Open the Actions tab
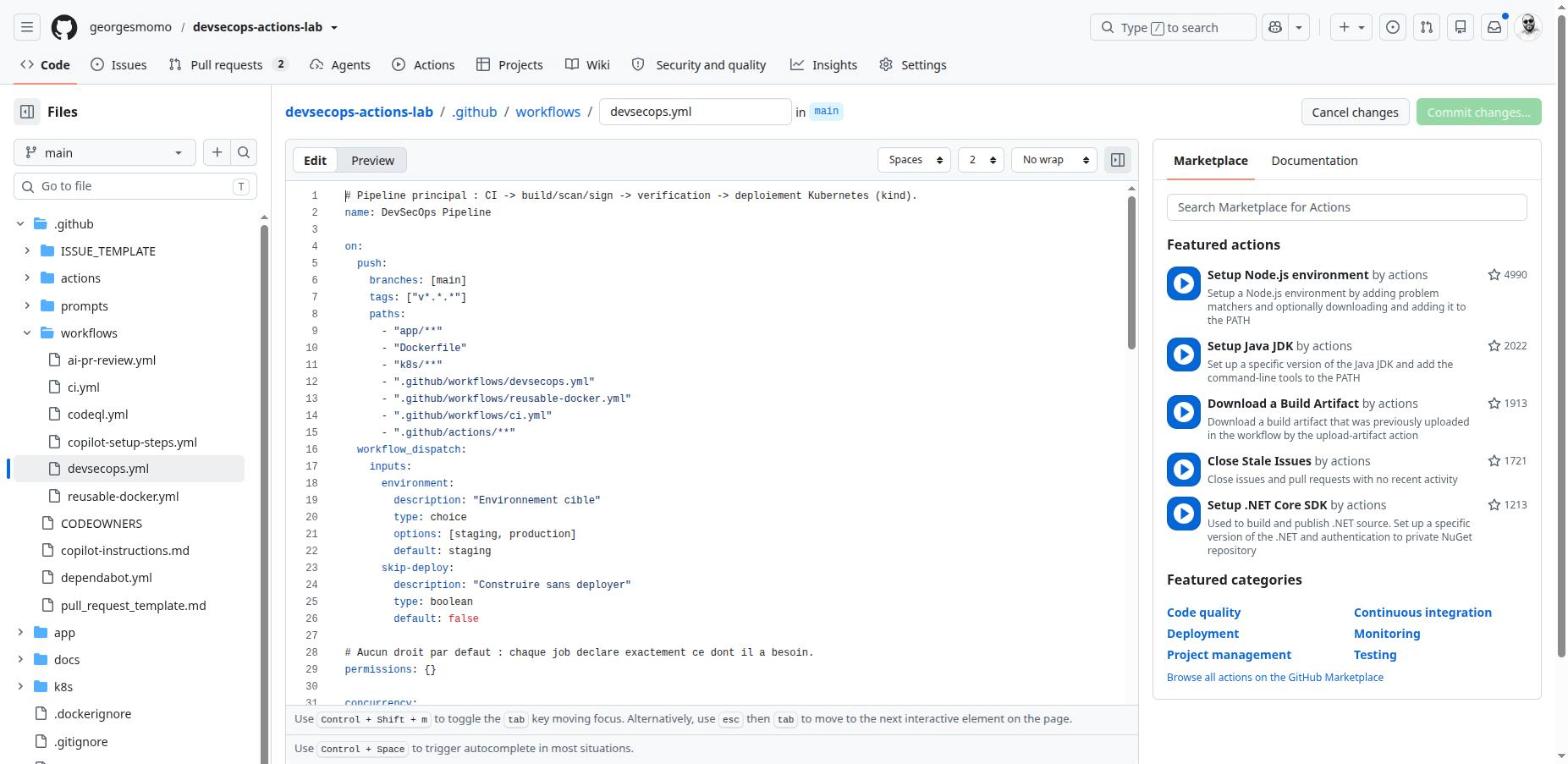The image size is (1568, 764). tap(423, 65)
